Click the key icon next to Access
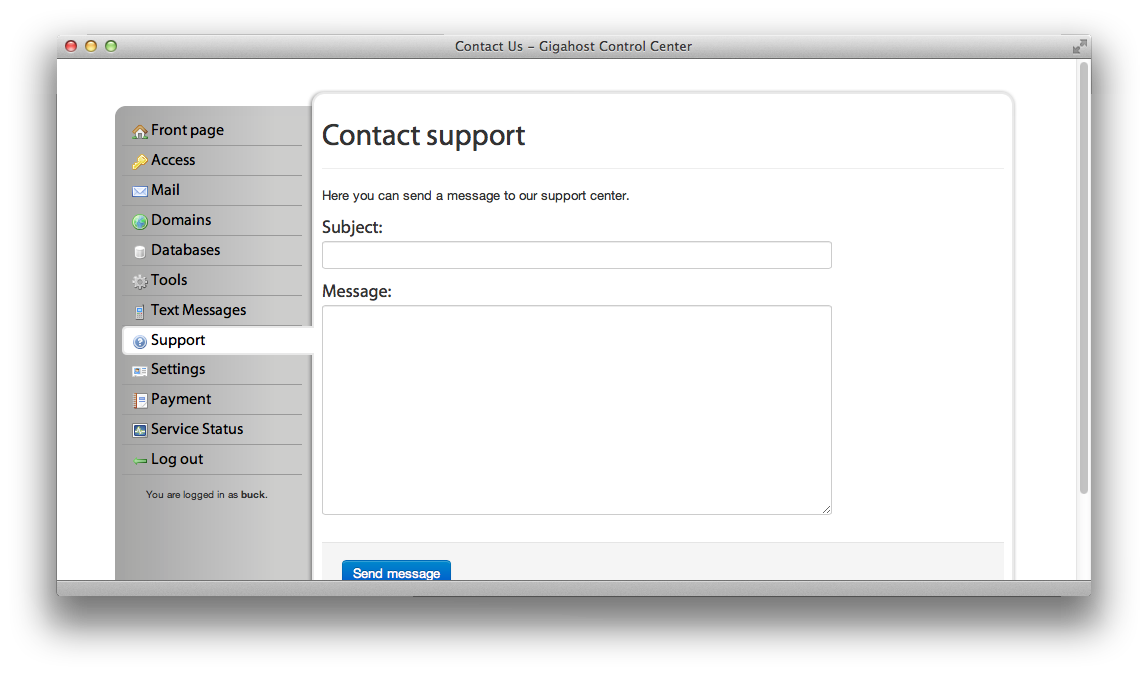The width and height of the screenshot is (1148, 675). [x=140, y=162]
